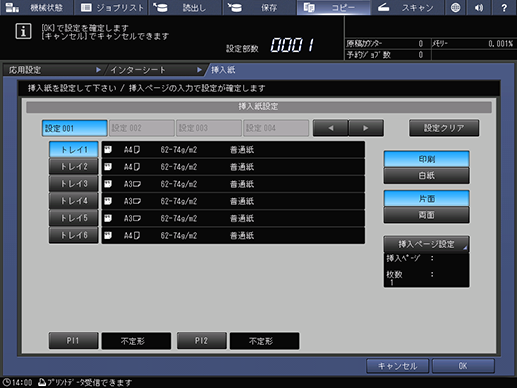The width and height of the screenshot is (517, 388).
Task: Select the 設定 001 tab
Action: point(75,128)
